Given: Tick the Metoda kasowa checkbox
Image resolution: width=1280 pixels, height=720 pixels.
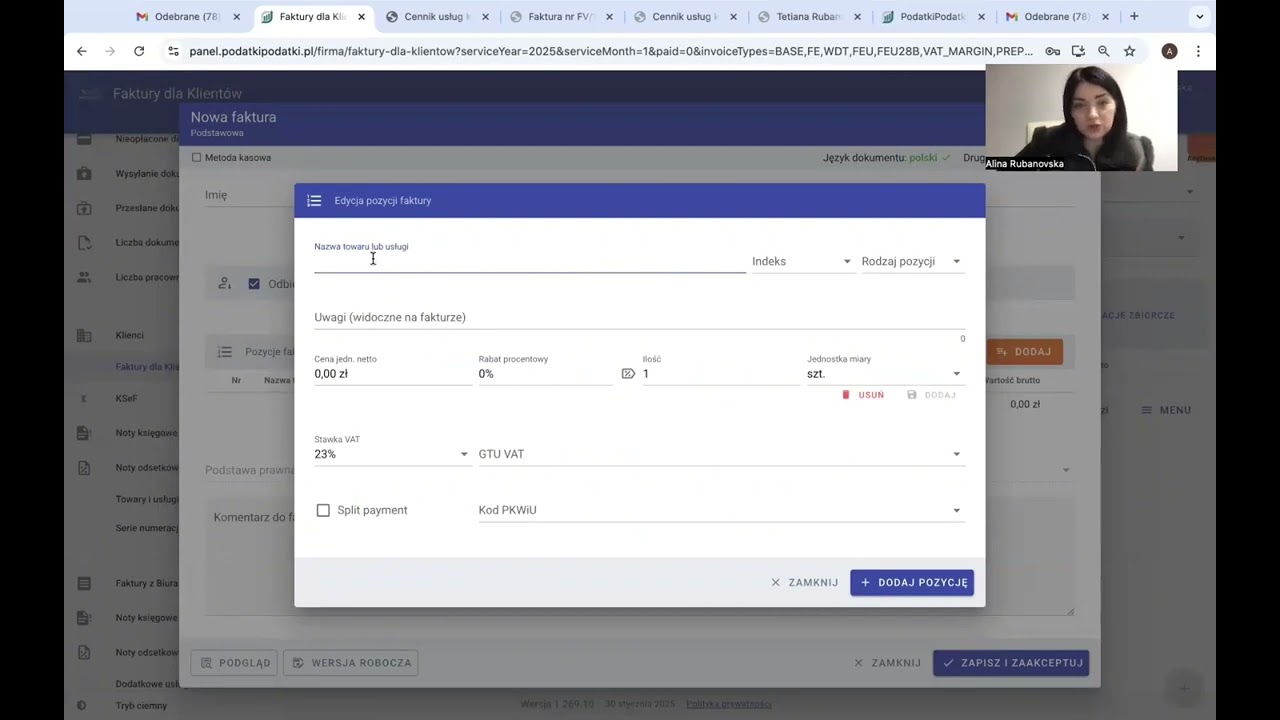Looking at the screenshot, I should click(x=196, y=157).
